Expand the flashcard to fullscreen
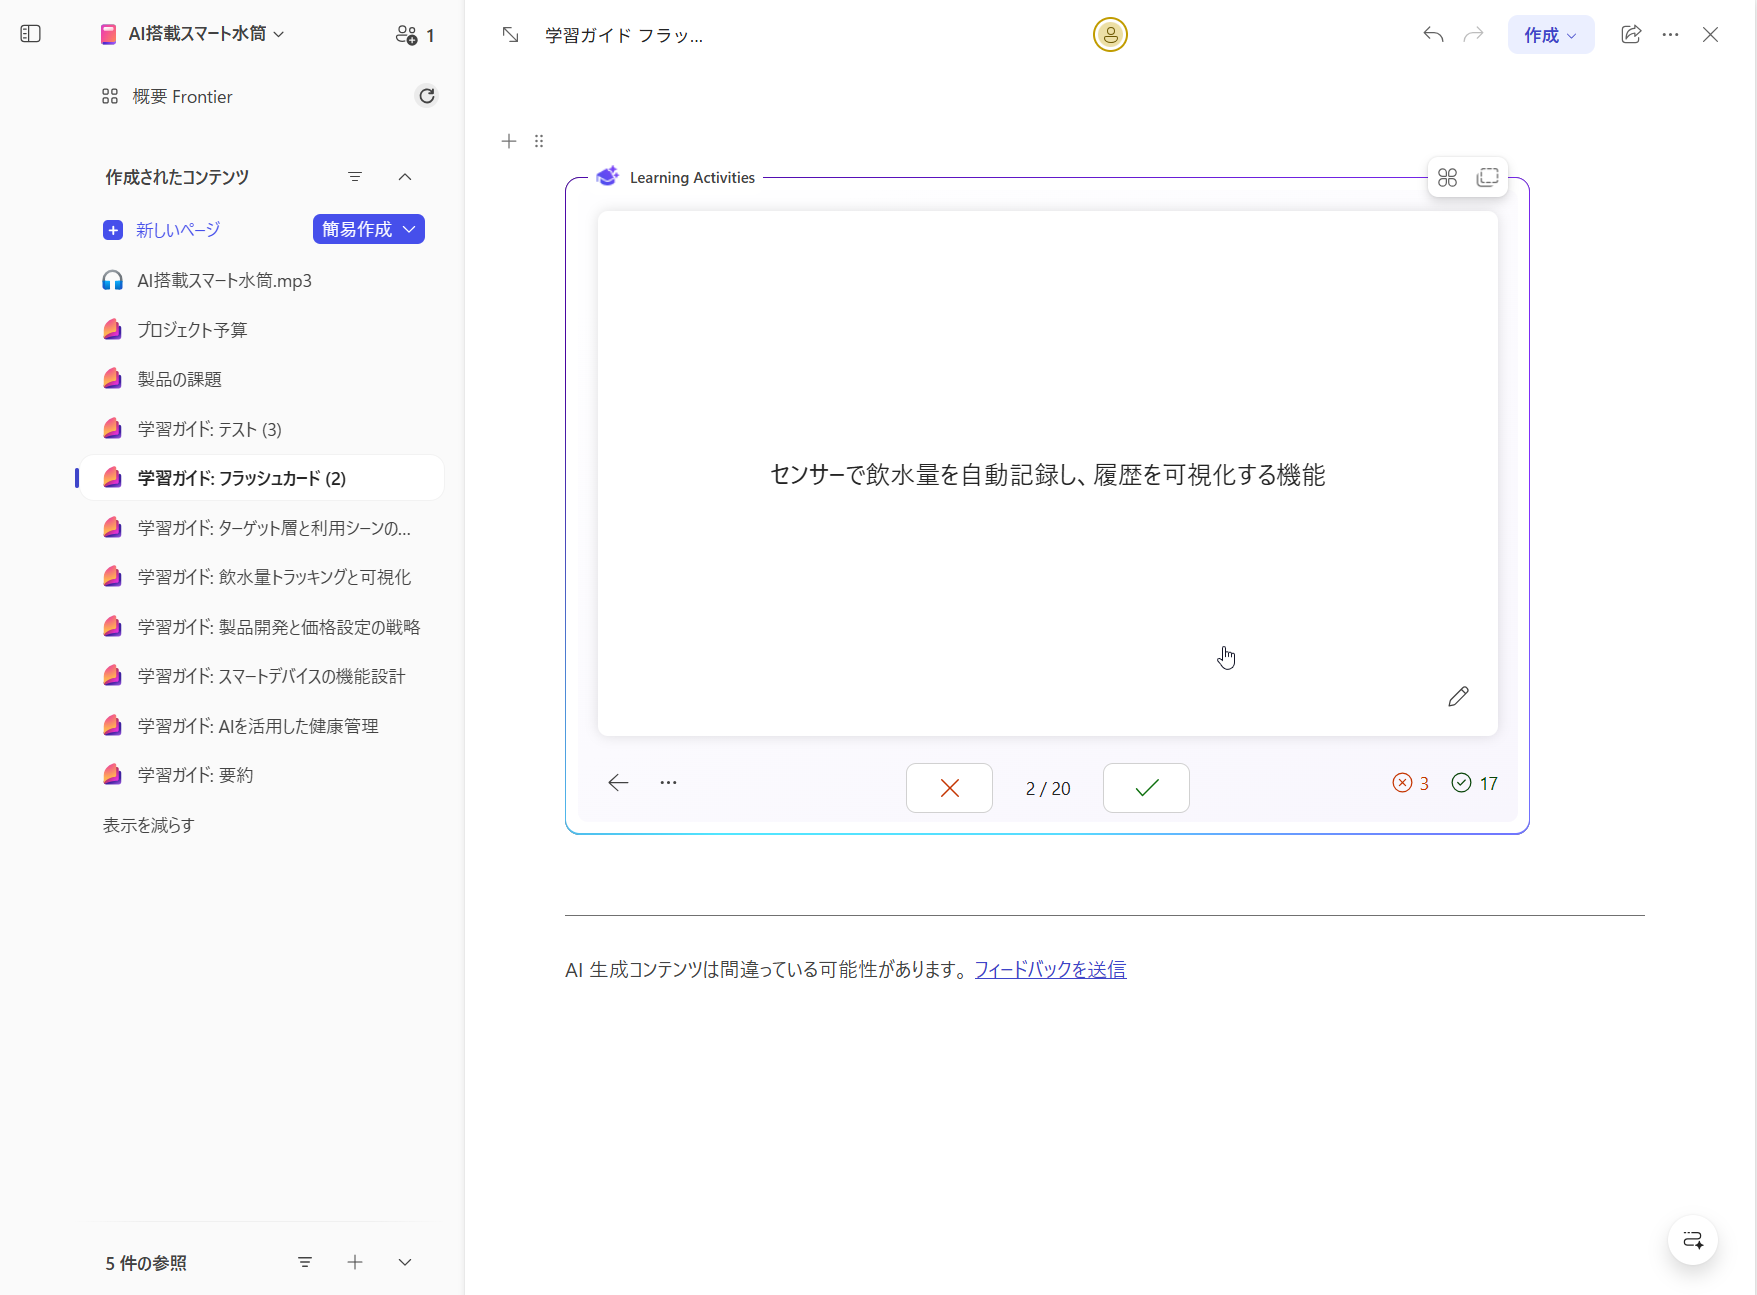The image size is (1757, 1295). click(1487, 177)
